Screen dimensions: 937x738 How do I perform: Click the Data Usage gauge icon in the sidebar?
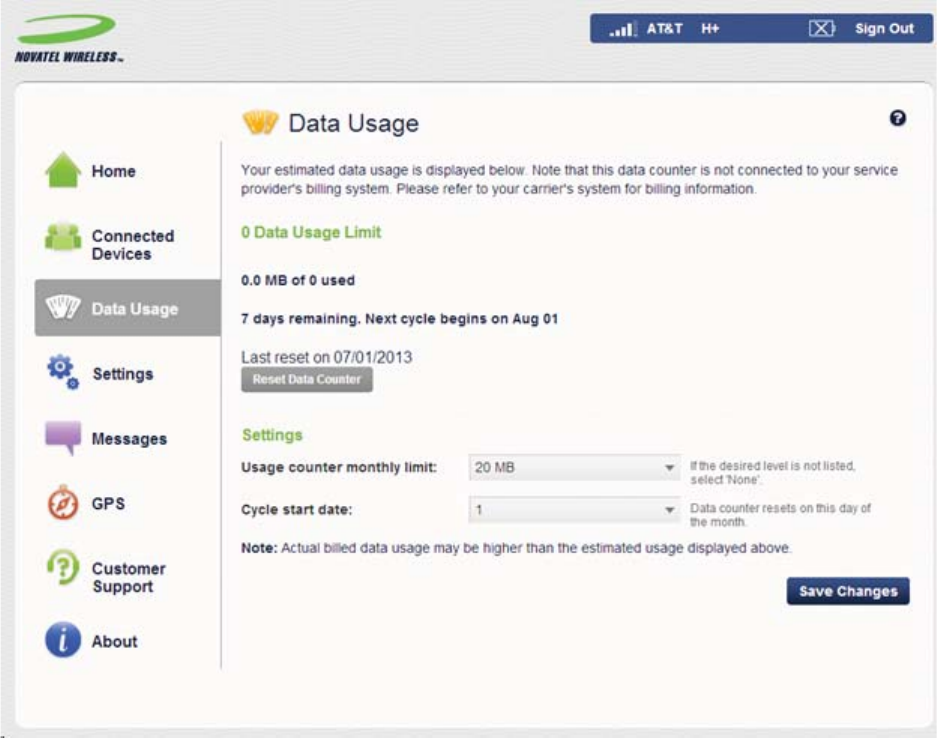click(x=63, y=307)
